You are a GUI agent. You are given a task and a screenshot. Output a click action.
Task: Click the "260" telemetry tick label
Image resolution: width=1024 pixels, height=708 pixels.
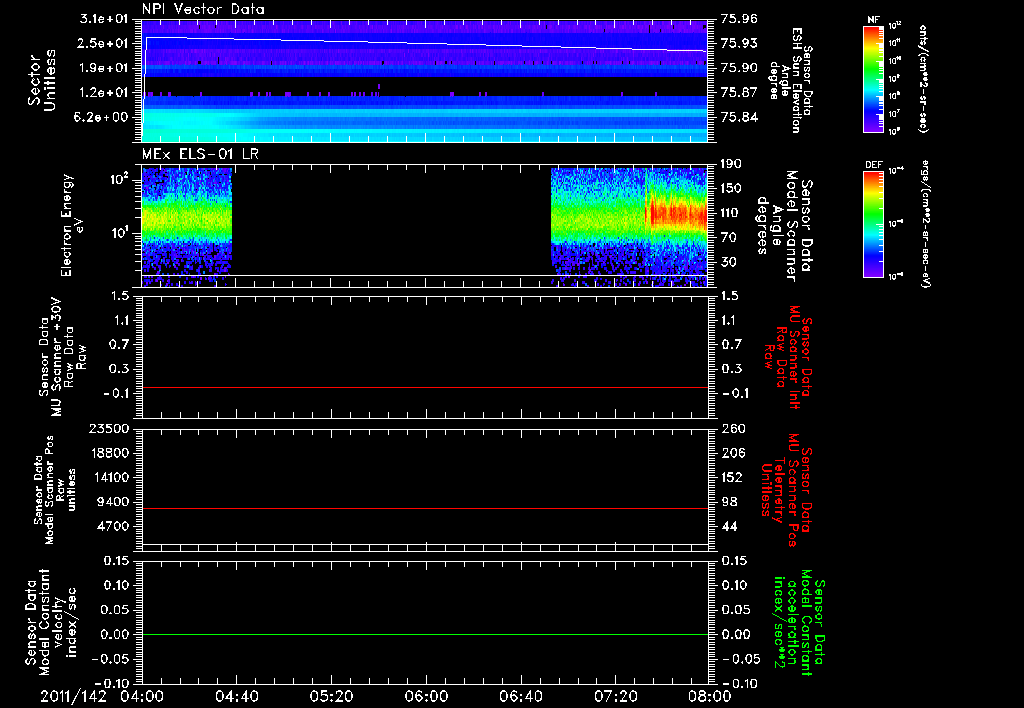(x=731, y=428)
